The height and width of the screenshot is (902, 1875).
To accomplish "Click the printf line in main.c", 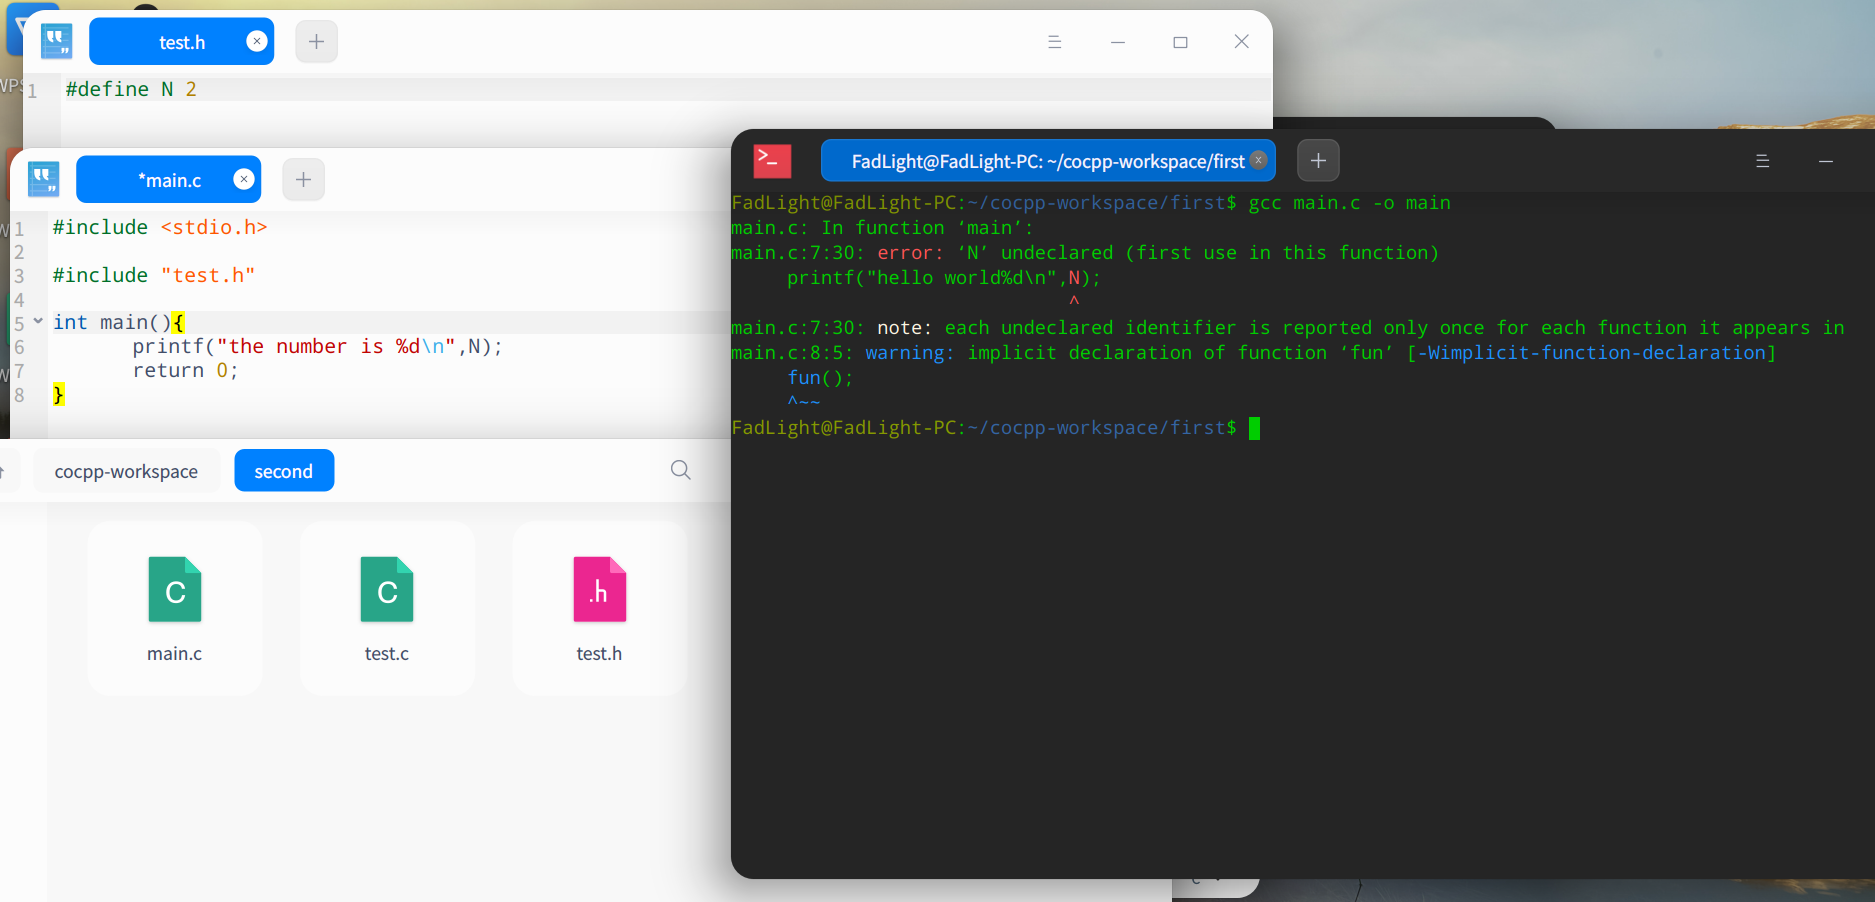I will coord(317,346).
